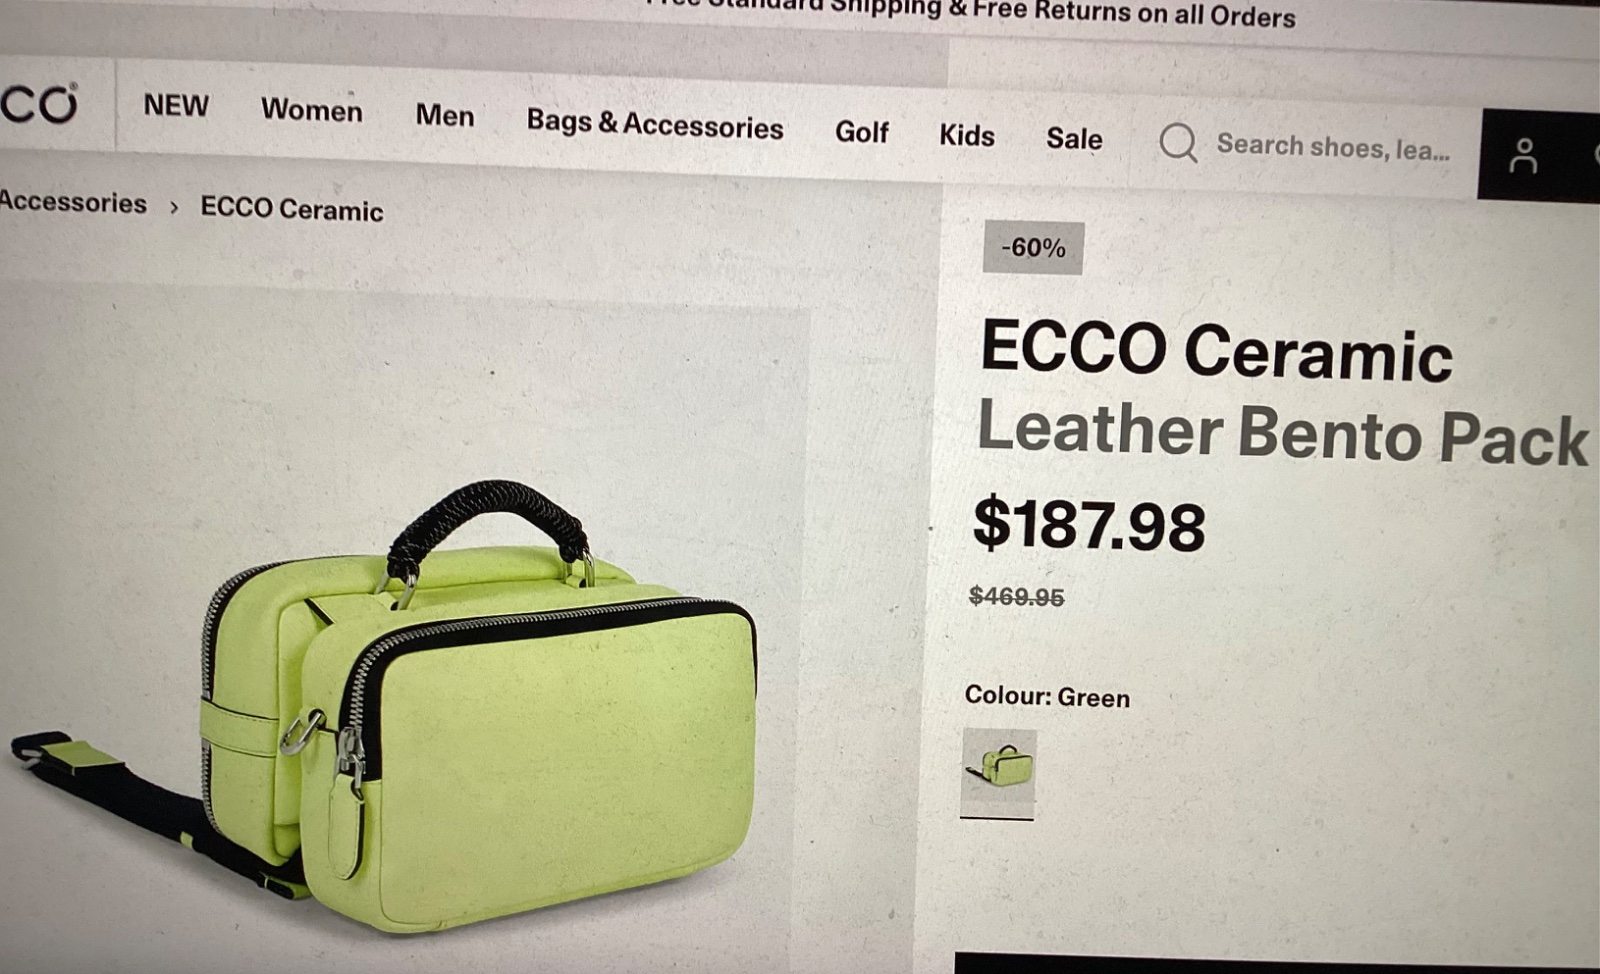Click the -60% discount badge
This screenshot has height=974, width=1600.
(x=1034, y=248)
